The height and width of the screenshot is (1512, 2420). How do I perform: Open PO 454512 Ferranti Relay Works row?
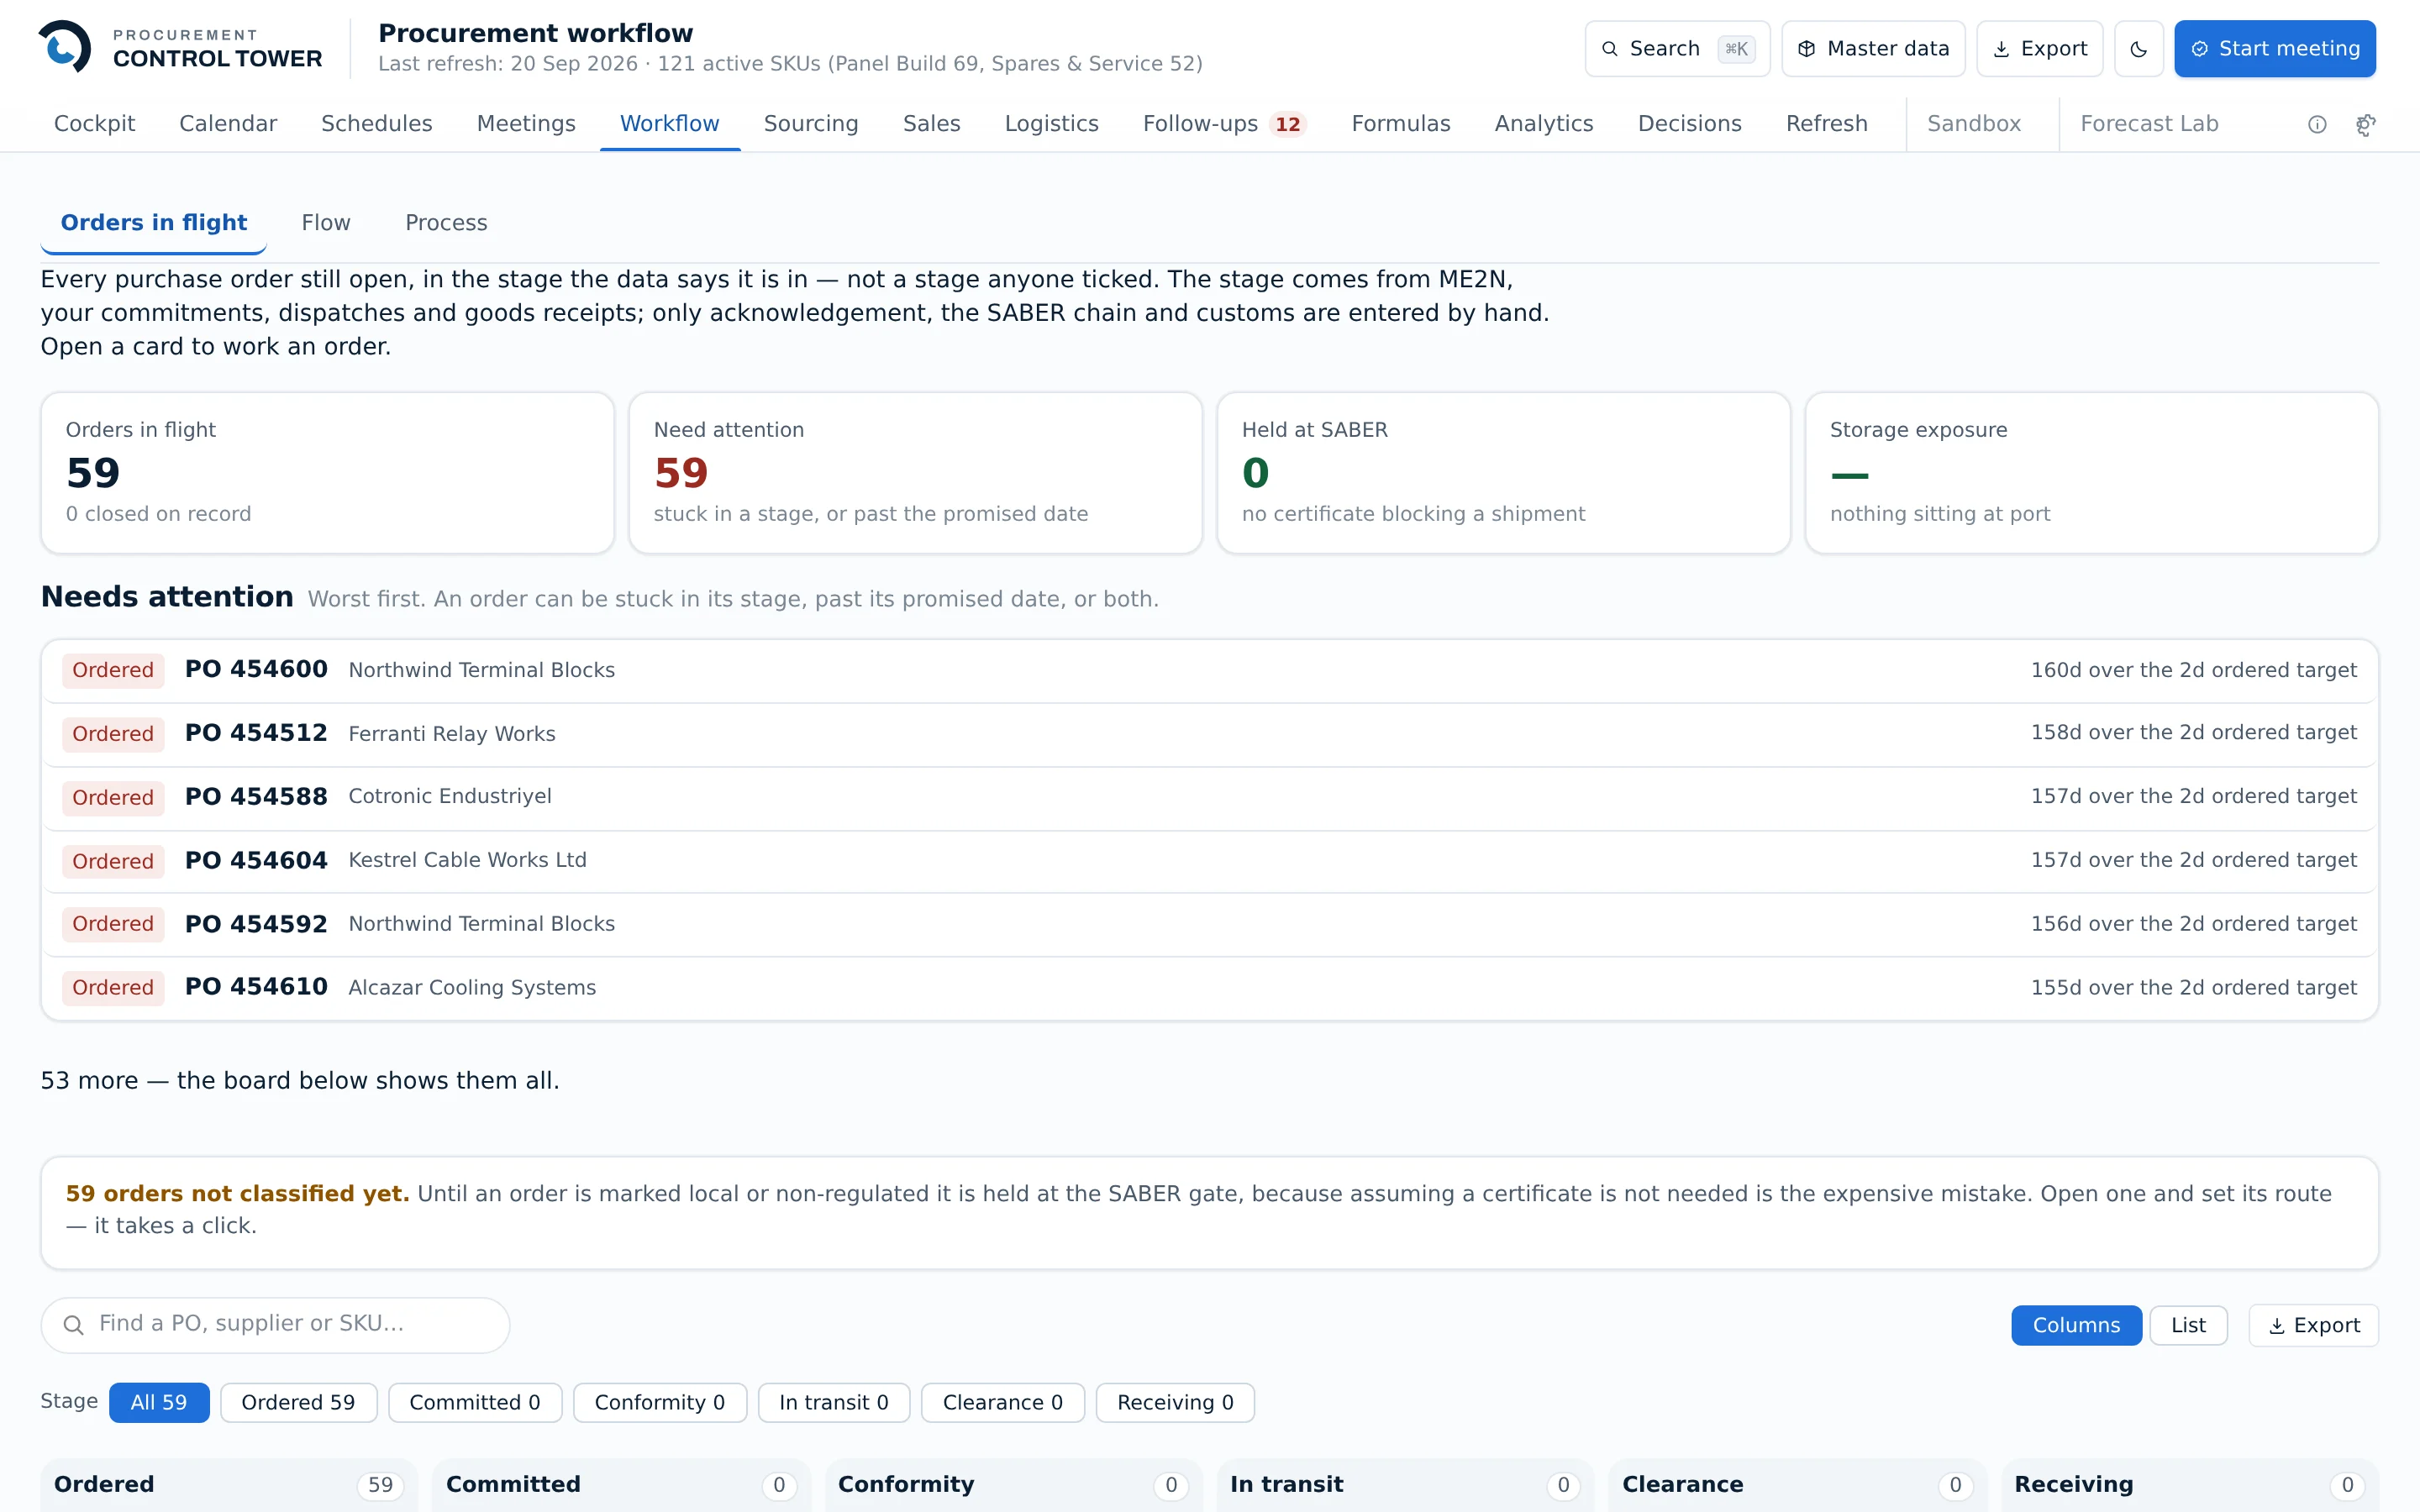click(1209, 734)
